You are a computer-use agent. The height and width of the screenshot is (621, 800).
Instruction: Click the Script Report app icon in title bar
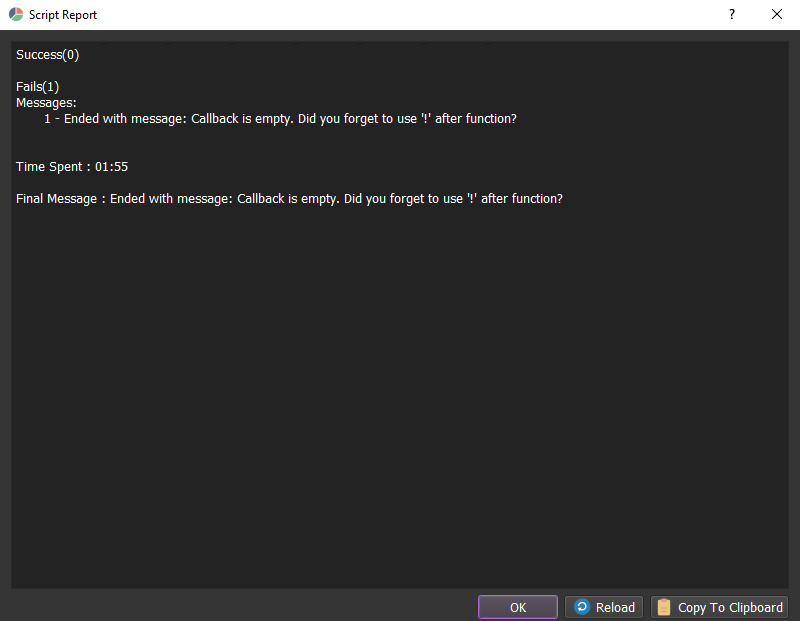click(x=15, y=15)
